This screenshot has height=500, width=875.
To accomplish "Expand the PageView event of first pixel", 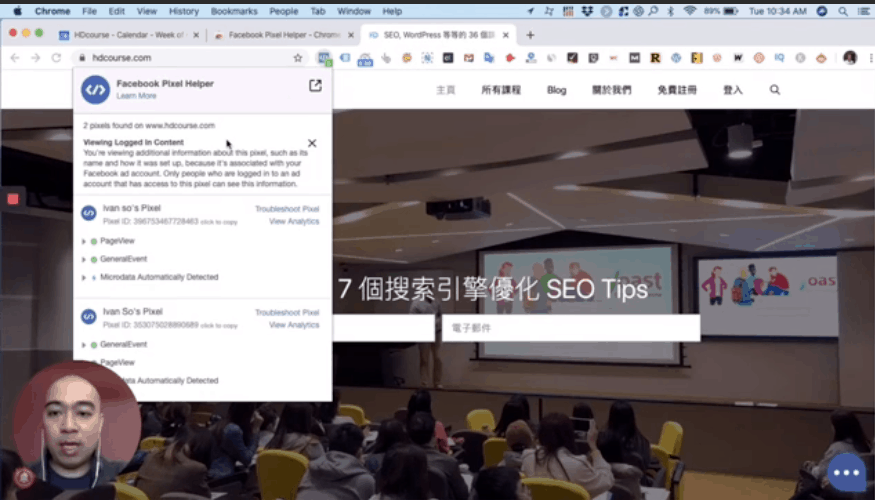I will (84, 242).
